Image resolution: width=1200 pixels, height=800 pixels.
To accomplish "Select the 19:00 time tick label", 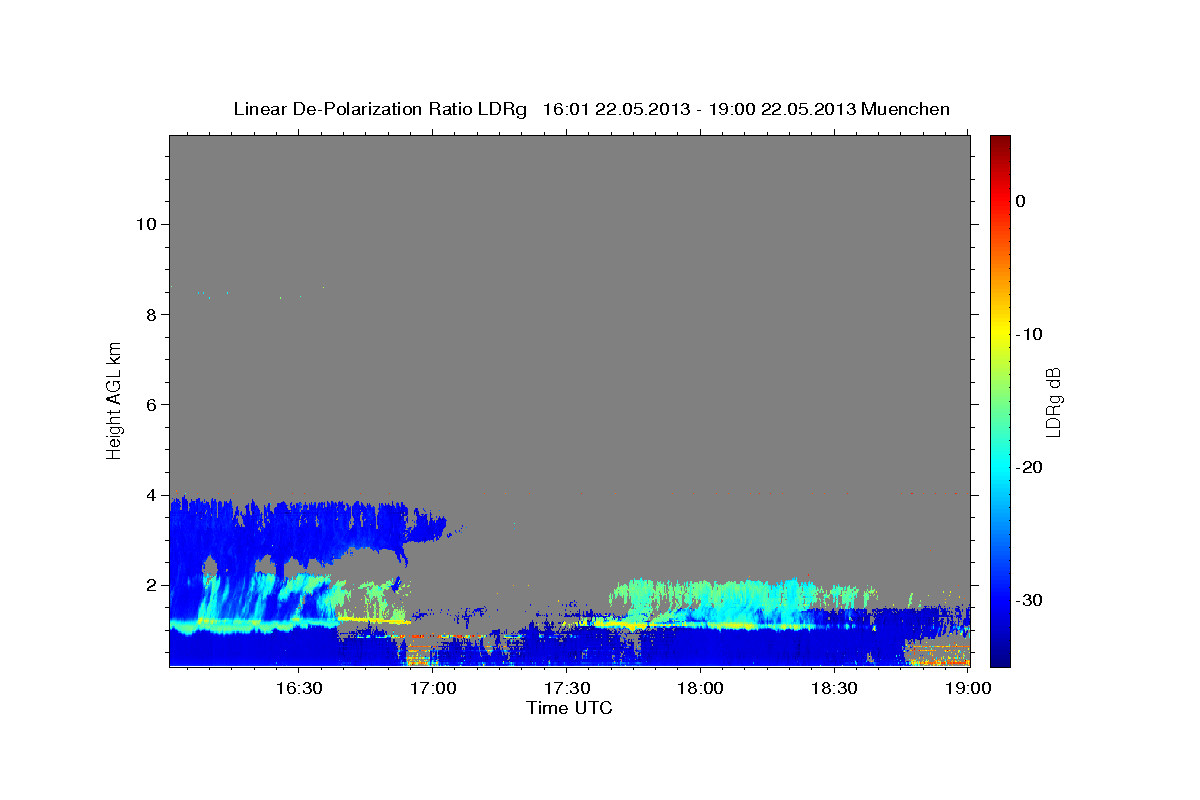I will 968,688.
